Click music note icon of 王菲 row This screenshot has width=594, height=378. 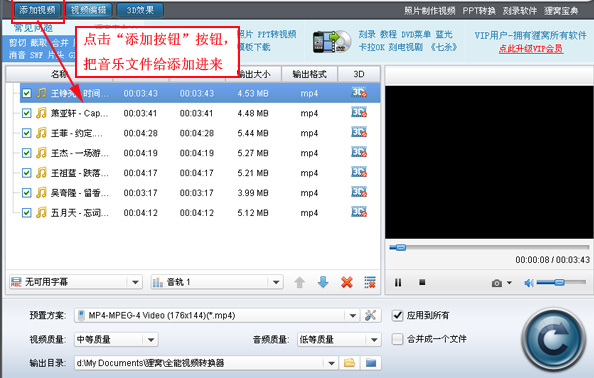[x=41, y=133]
